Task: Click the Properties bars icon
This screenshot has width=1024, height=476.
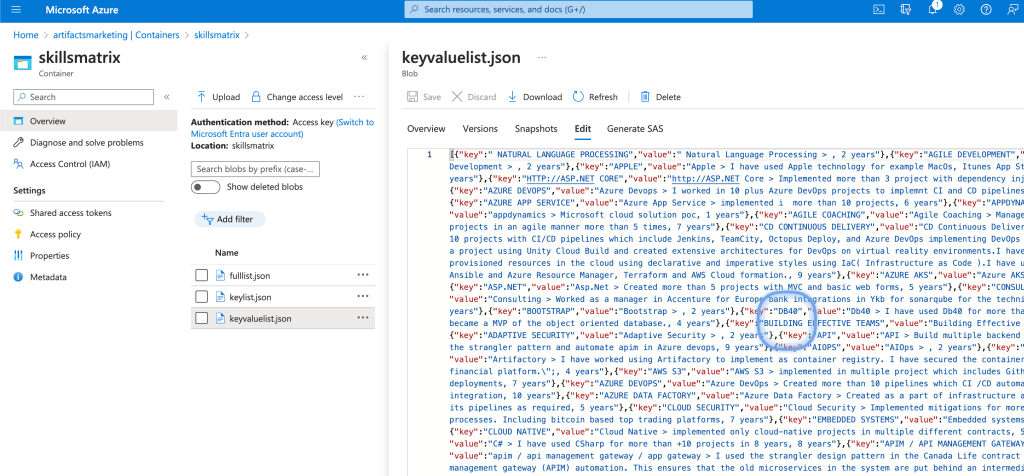Action: click(x=18, y=255)
